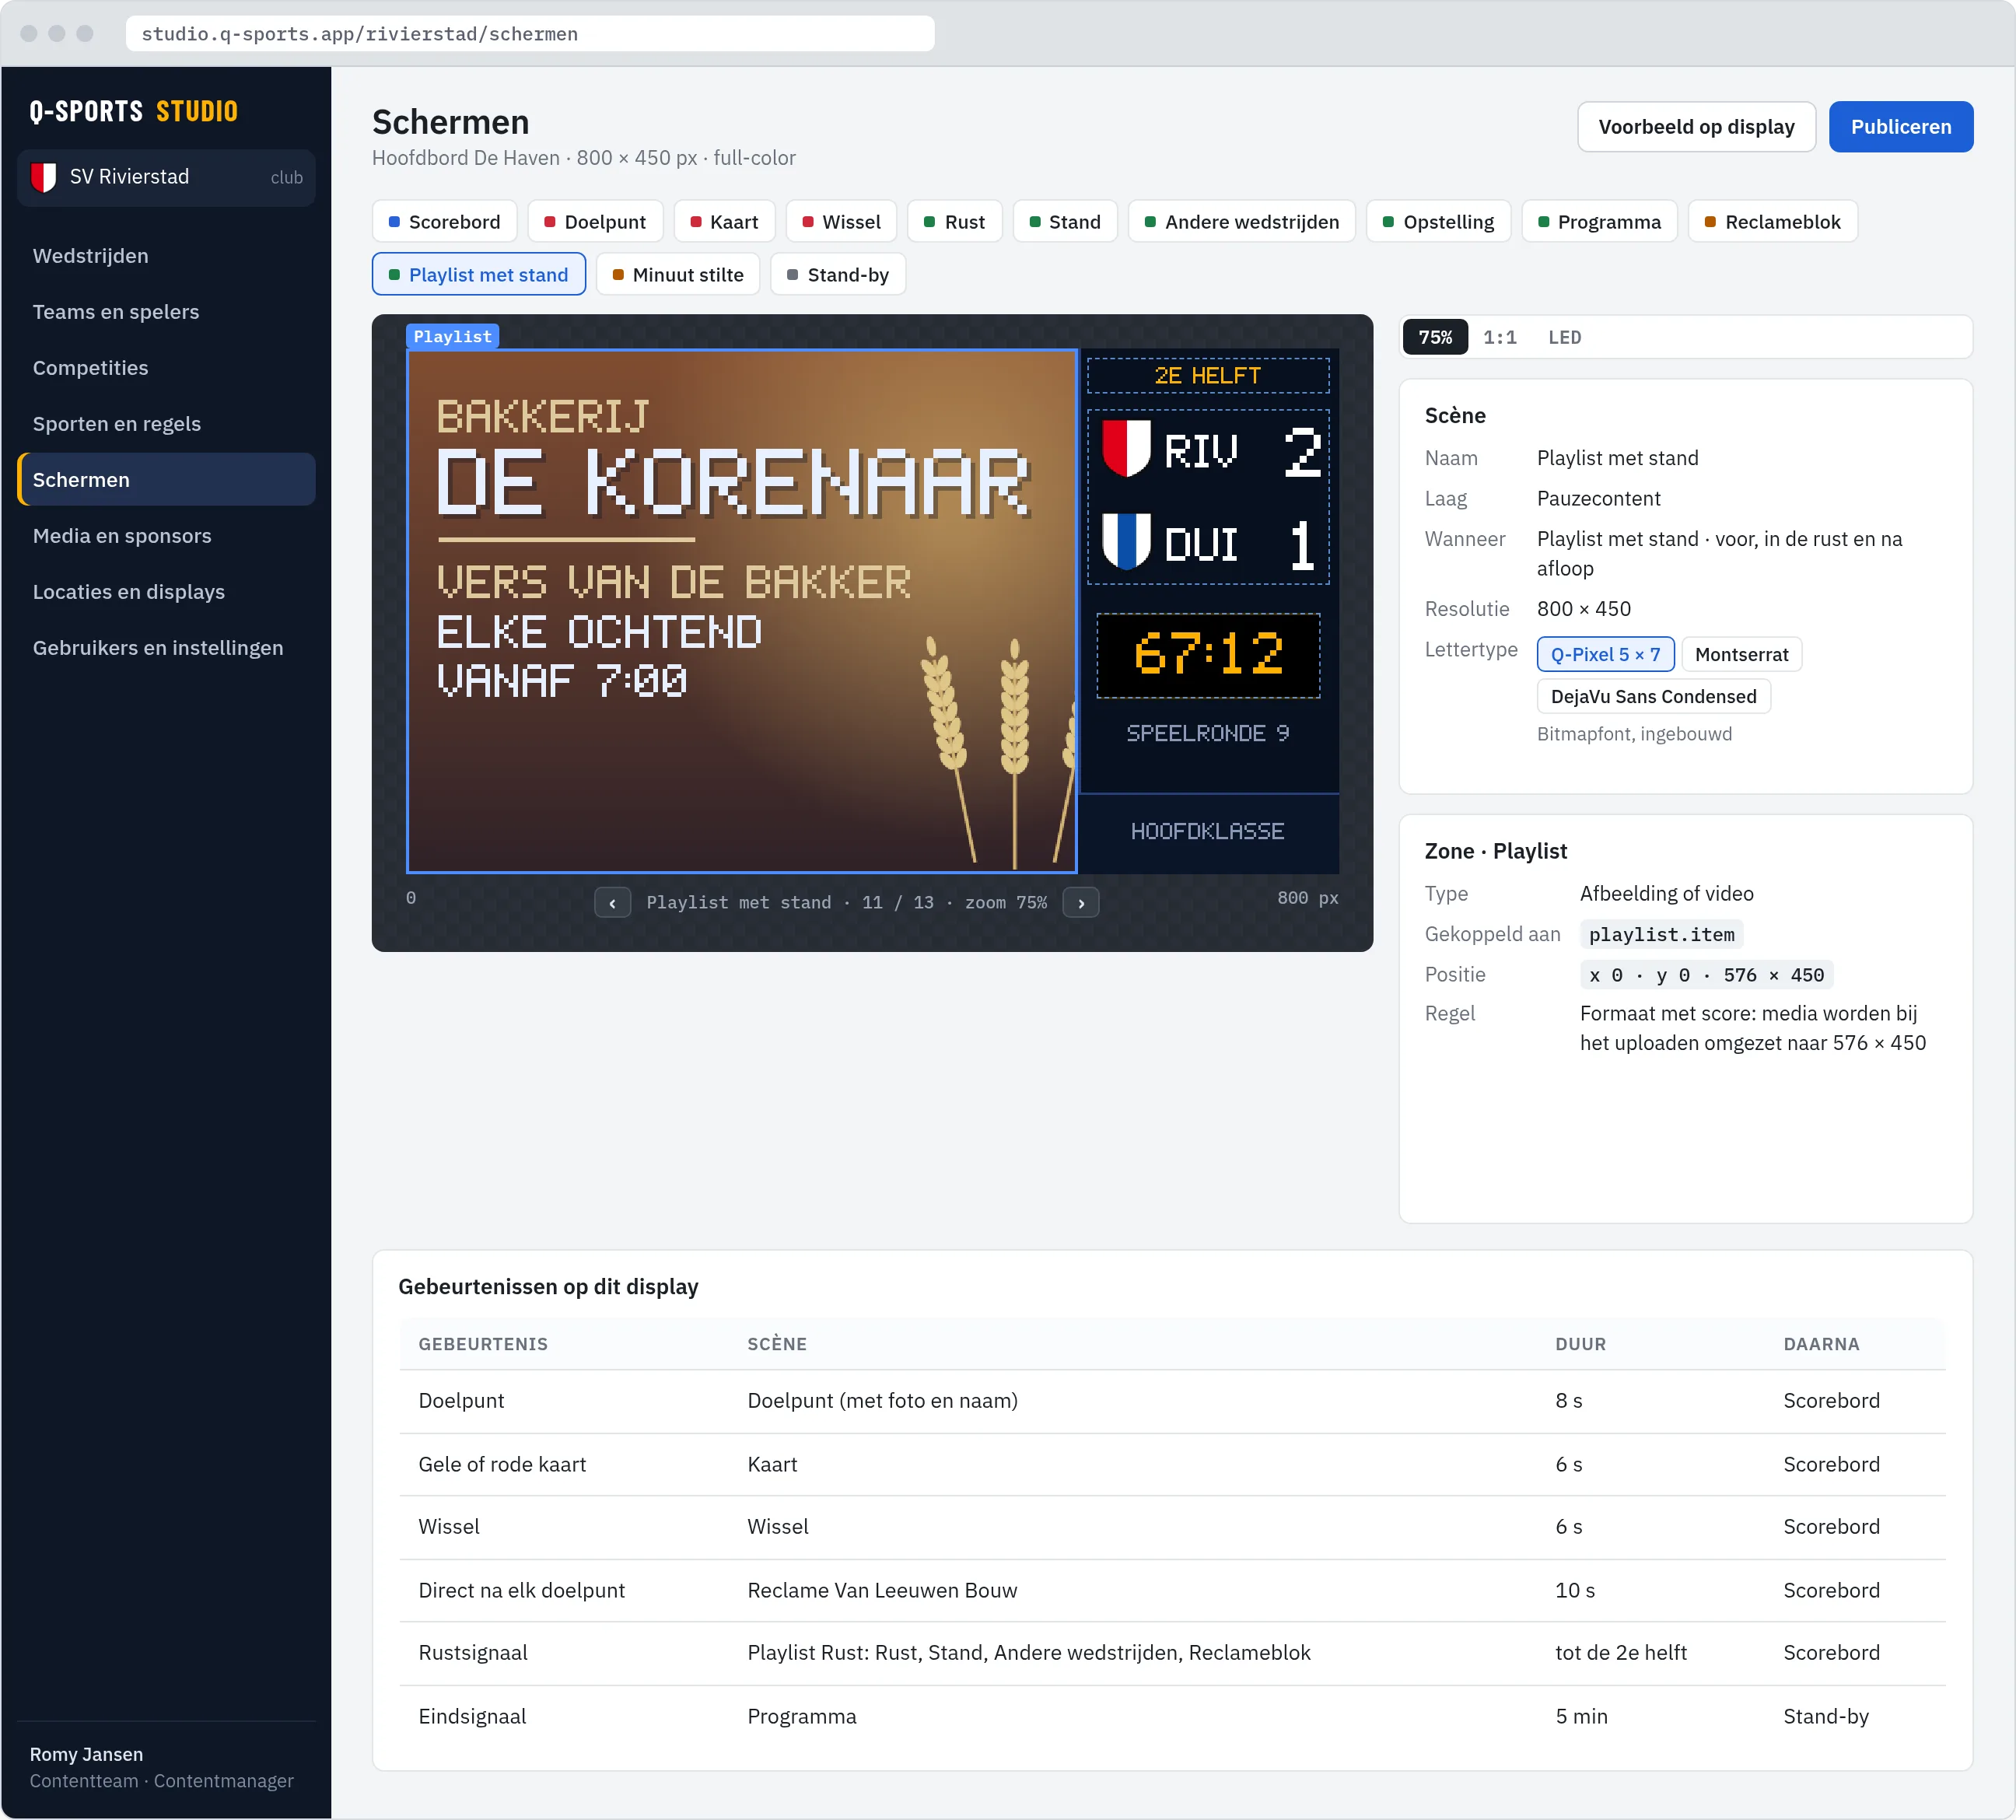Click the SV Rivierstad club shield icon

[x=43, y=177]
